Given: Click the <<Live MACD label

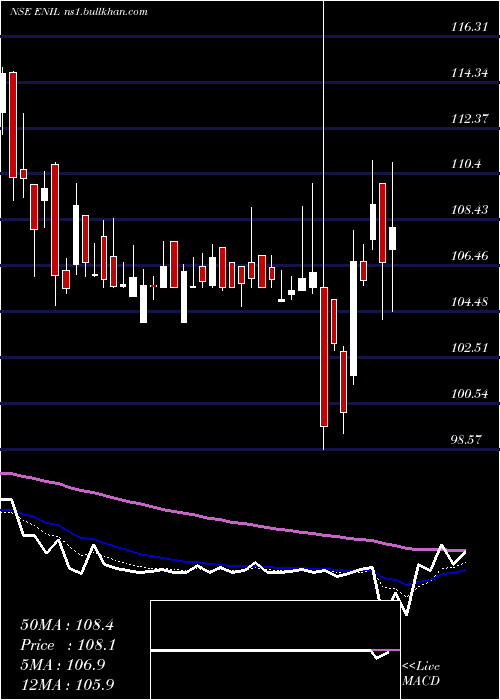Looking at the screenshot, I should (x=421, y=673).
